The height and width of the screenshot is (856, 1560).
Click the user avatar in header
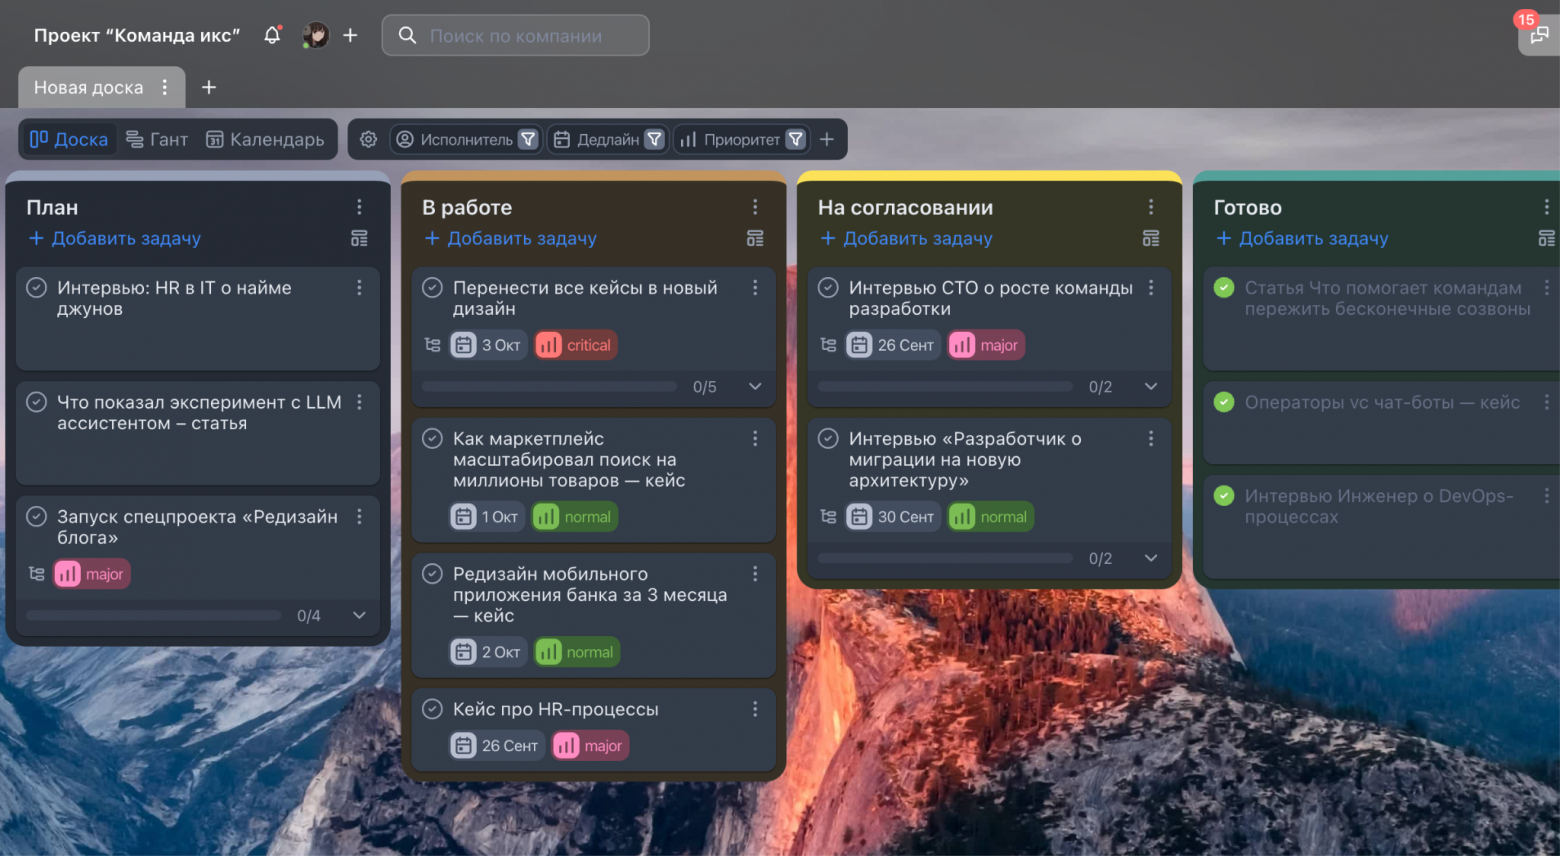tap(316, 35)
